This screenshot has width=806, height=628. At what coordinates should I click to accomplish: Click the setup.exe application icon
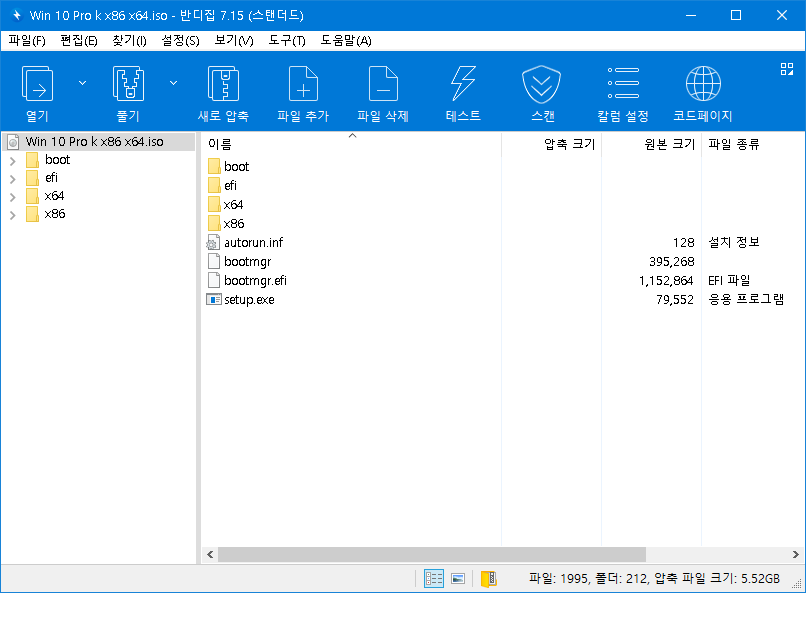coord(213,299)
